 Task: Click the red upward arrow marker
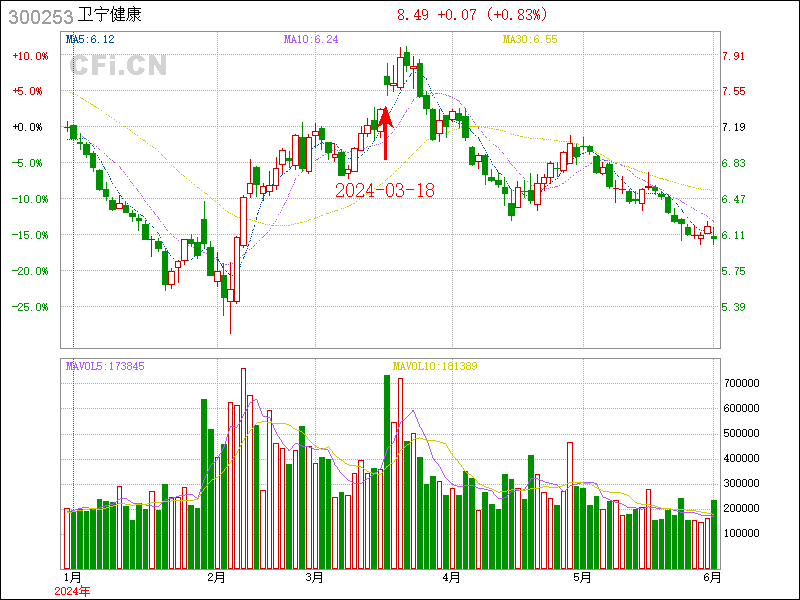[385, 133]
